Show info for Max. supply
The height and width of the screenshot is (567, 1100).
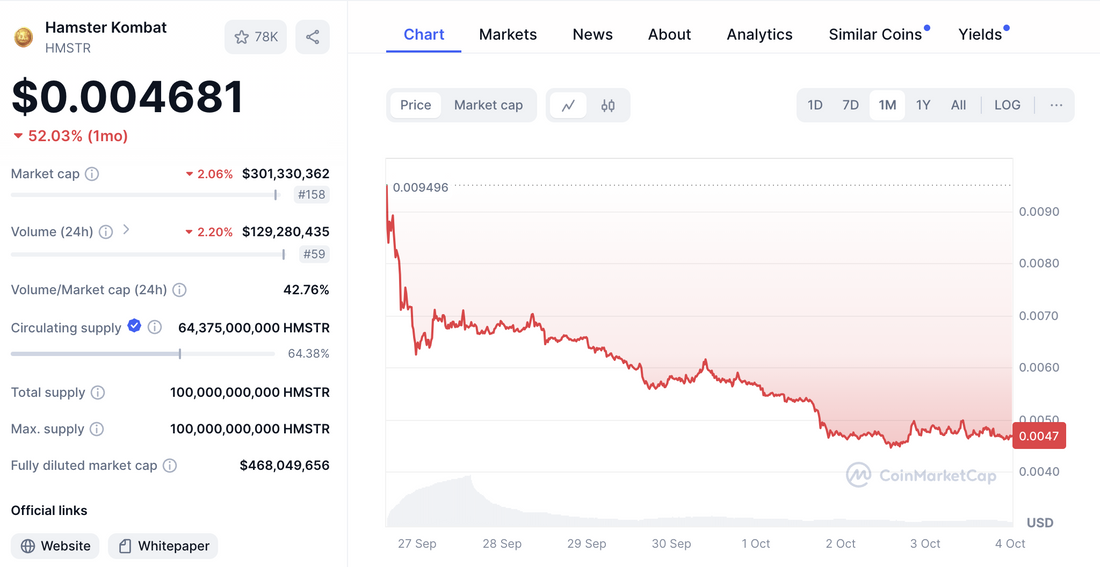click(97, 429)
